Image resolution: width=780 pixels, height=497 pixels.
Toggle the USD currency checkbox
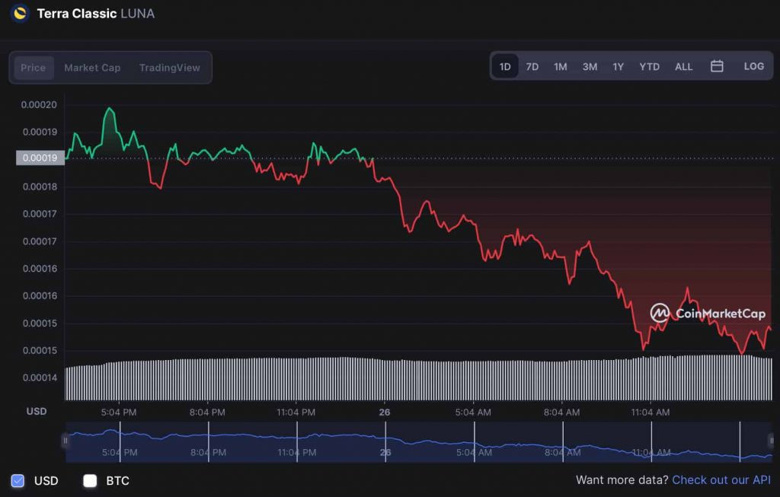18,481
